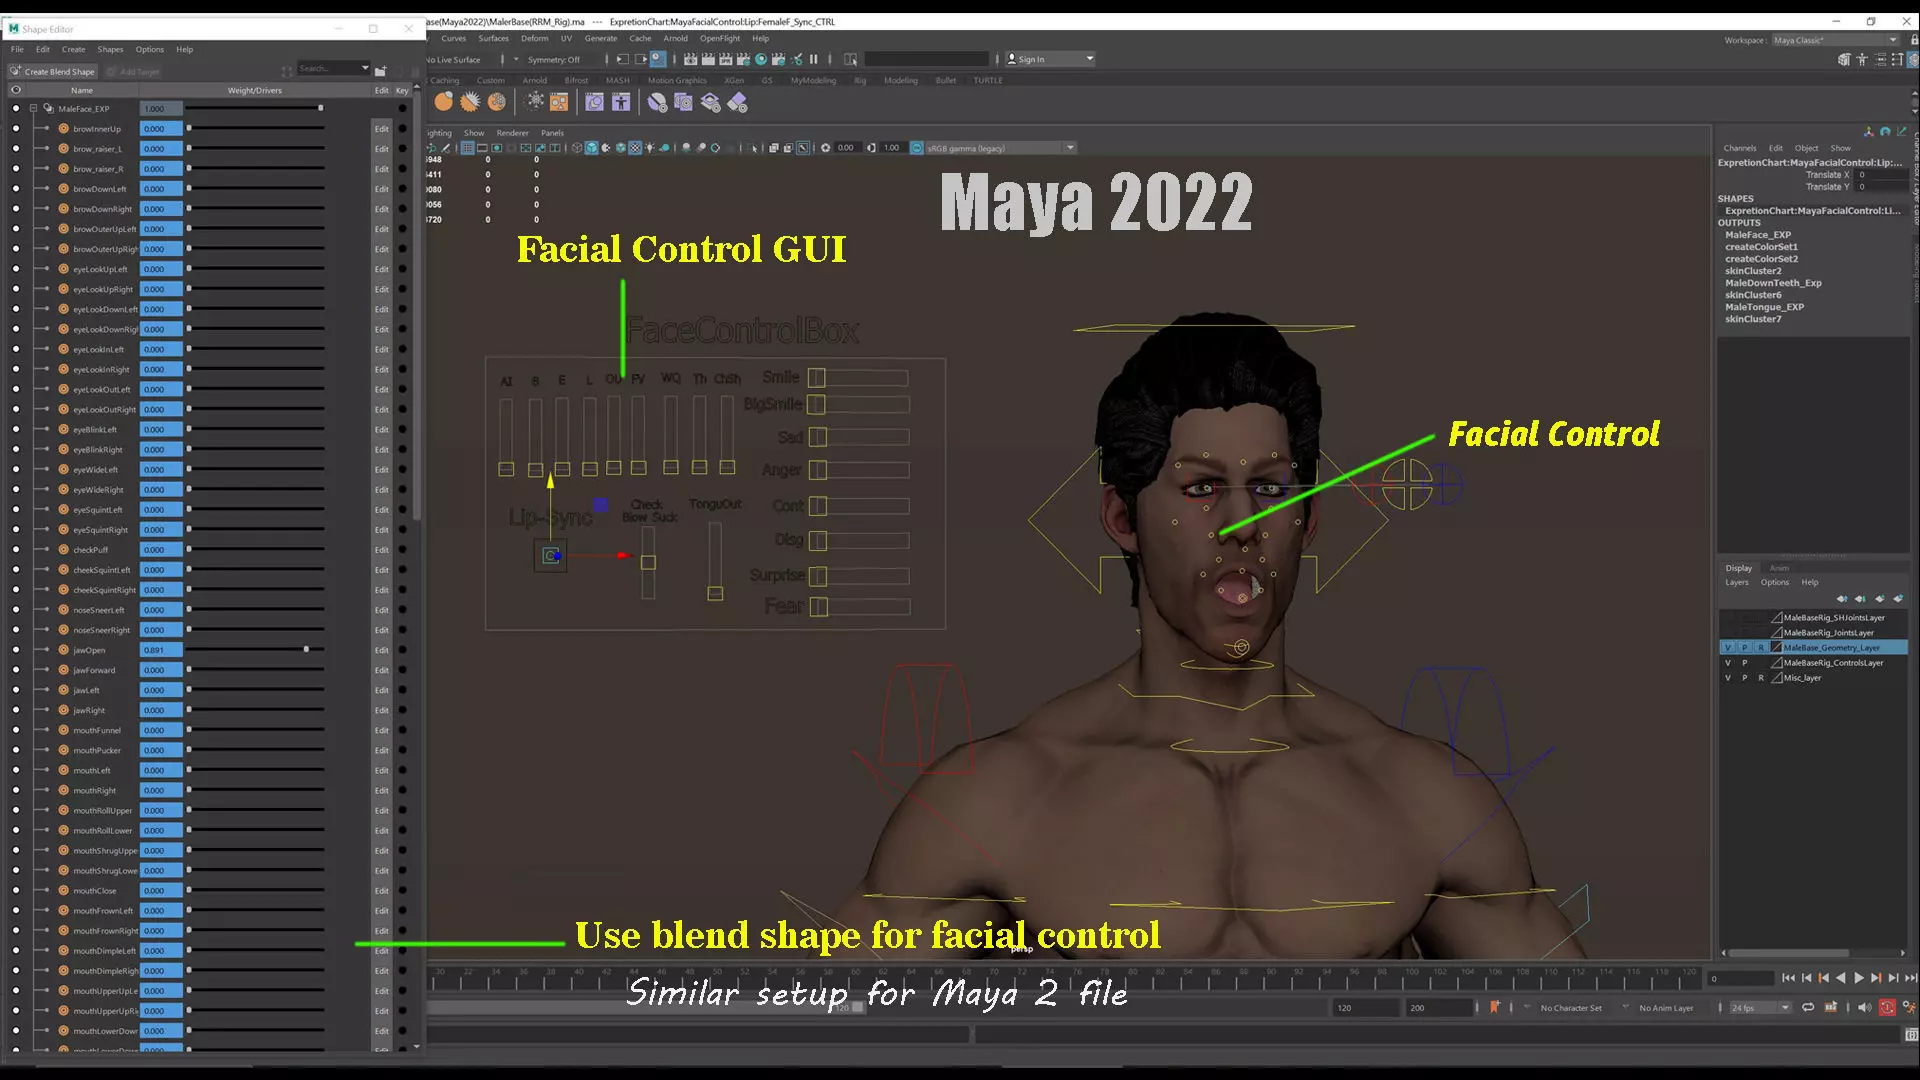Open Renderer menu in viewport panel
Image resolution: width=1920 pixels, height=1080 pixels.
pos(512,132)
